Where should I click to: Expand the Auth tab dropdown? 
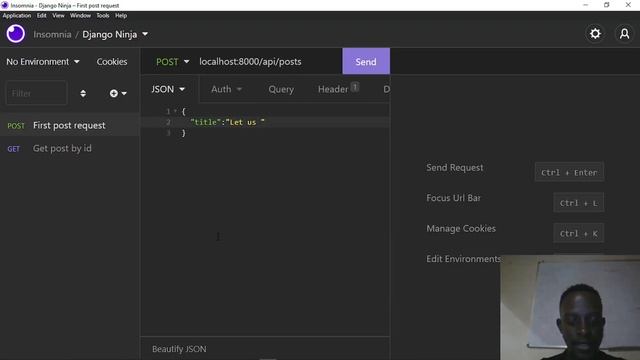(226, 89)
